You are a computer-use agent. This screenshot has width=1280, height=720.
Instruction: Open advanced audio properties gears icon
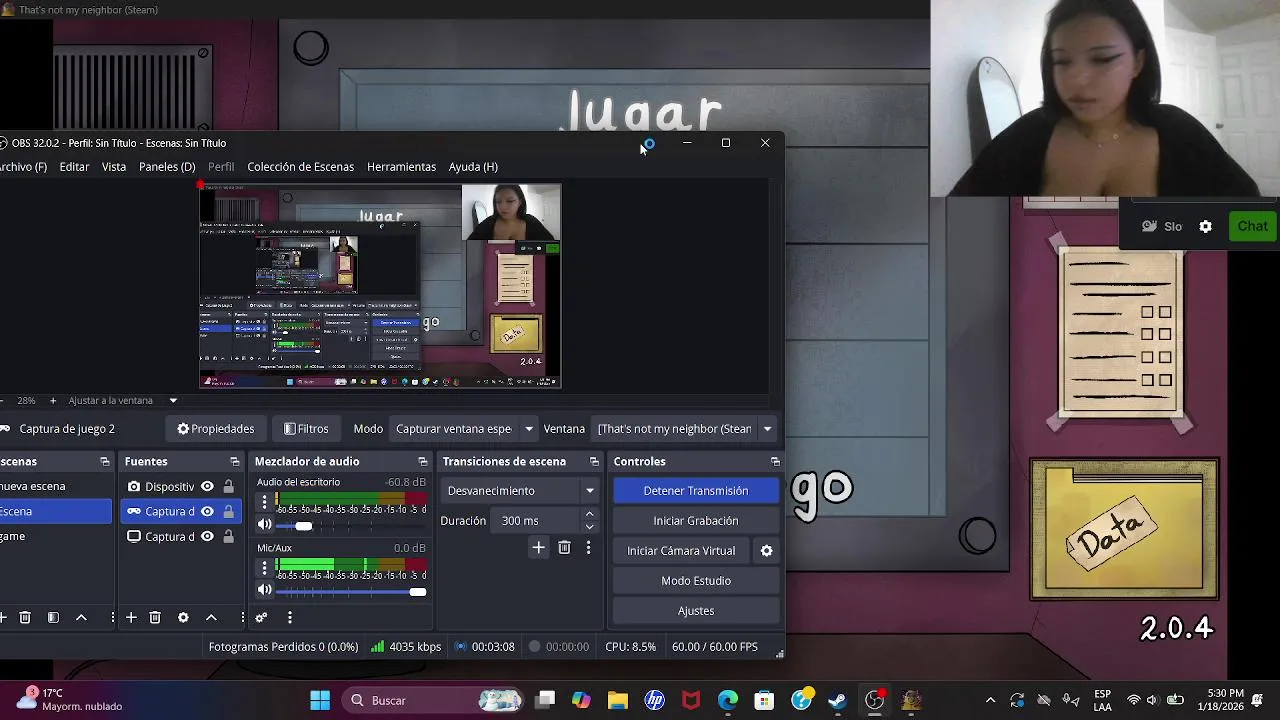[x=261, y=618]
